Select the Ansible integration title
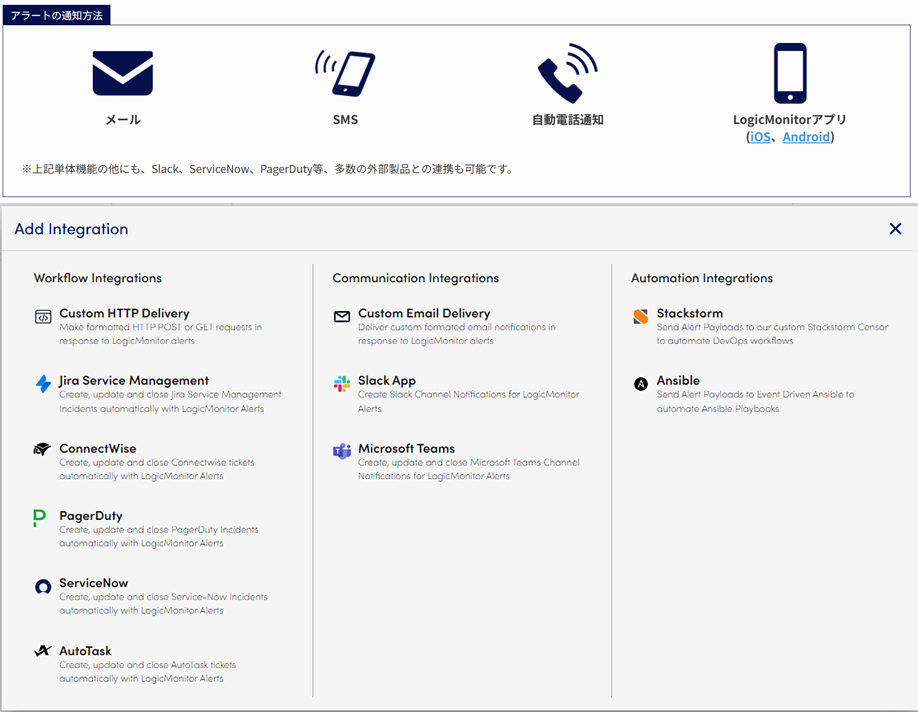This screenshot has height=712, width=918. coord(678,381)
